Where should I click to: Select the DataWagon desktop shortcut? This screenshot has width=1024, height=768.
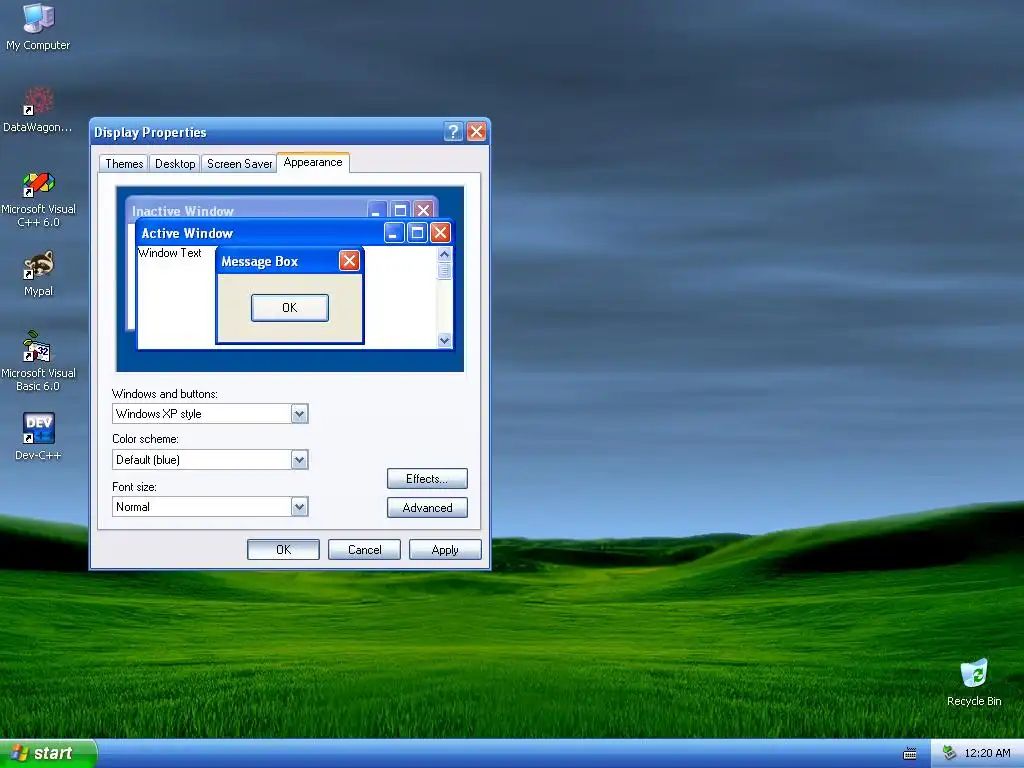click(x=38, y=110)
